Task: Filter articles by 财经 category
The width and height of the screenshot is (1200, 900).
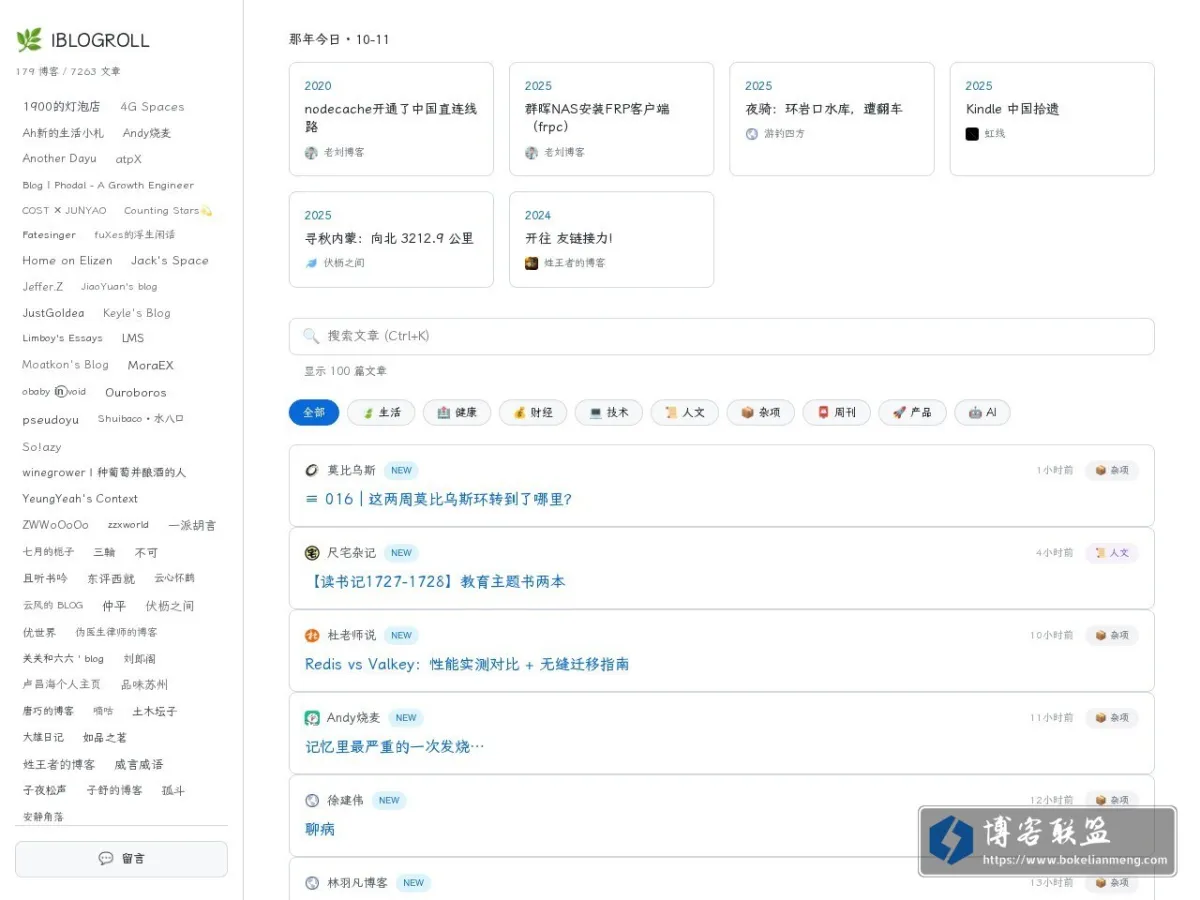Action: (533, 412)
